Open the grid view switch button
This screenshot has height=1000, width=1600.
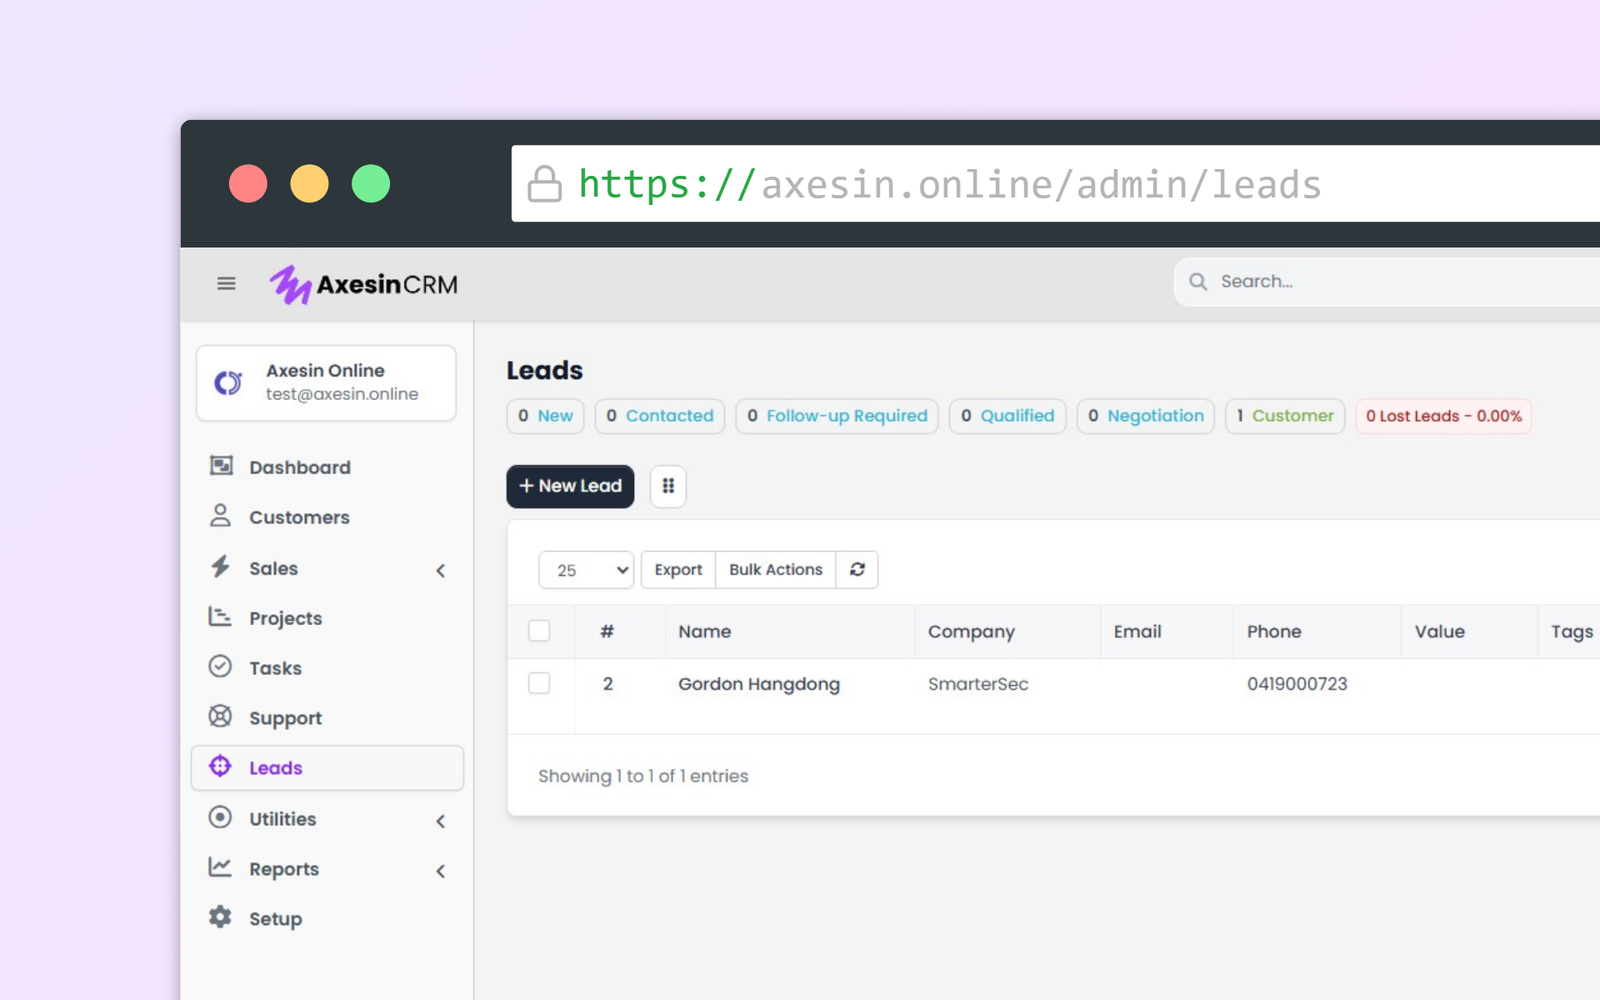(668, 486)
